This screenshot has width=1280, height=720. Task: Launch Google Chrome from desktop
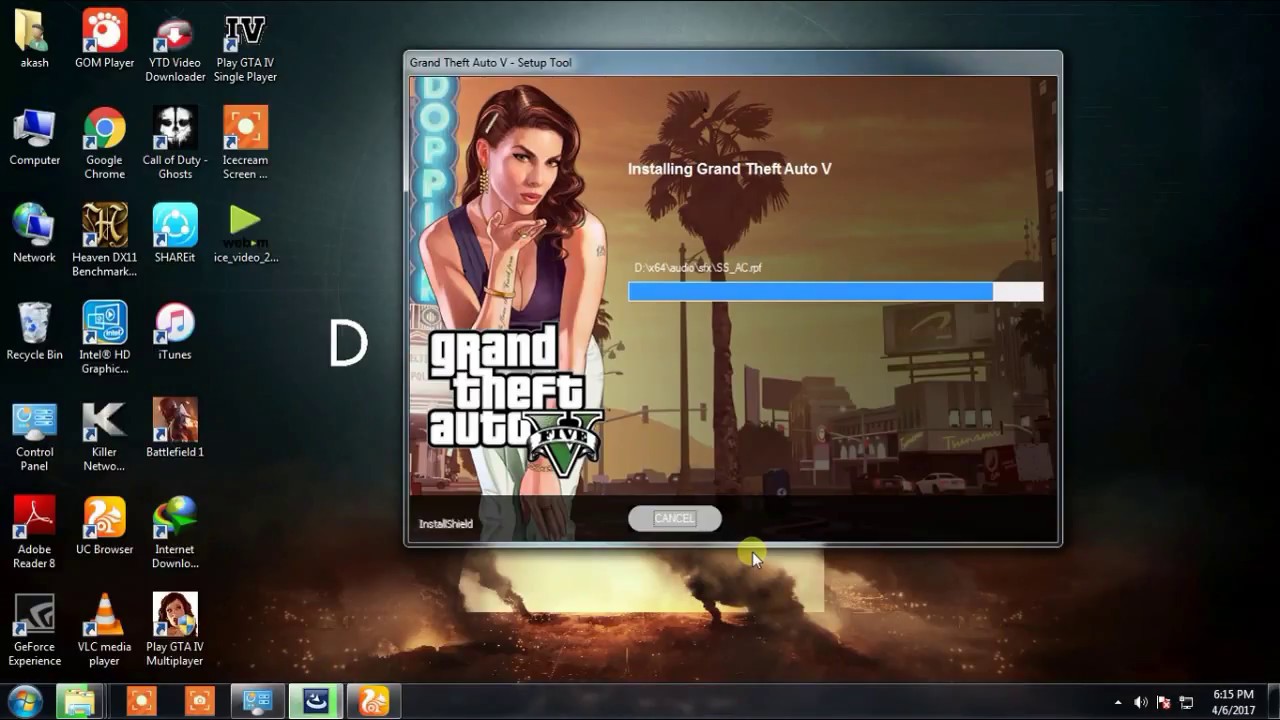click(104, 144)
